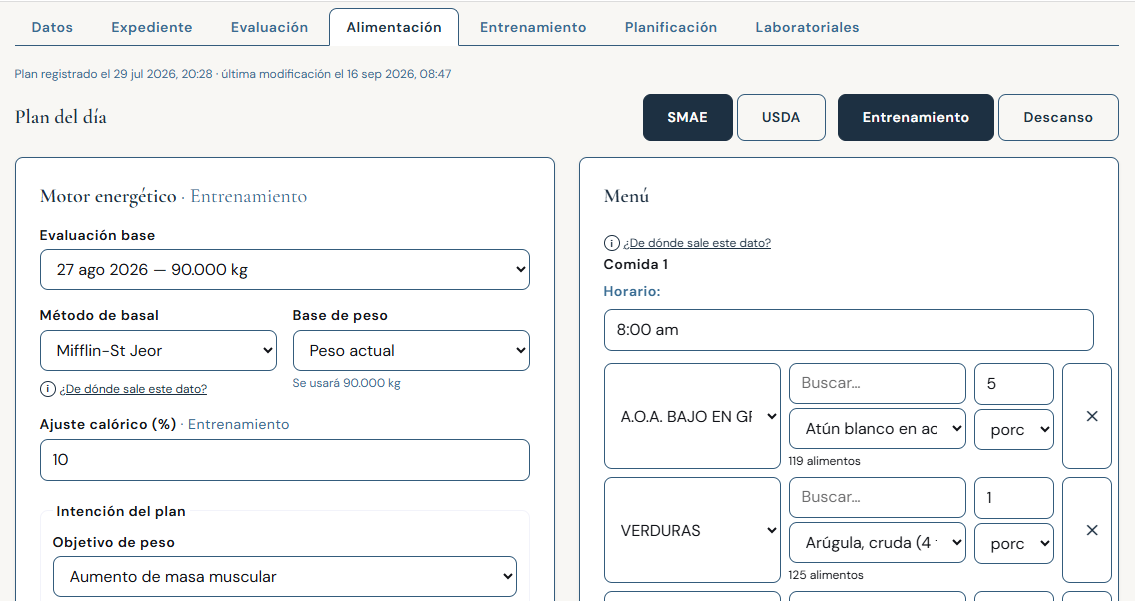Go to the Datos tab
This screenshot has width=1135, height=601.
[x=52, y=28]
